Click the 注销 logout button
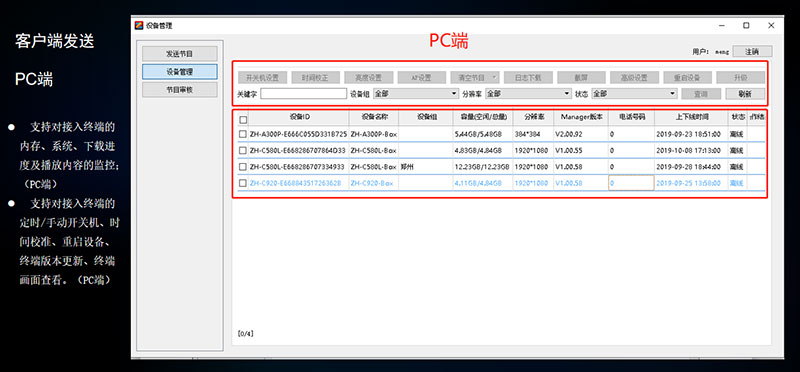The height and width of the screenshot is (372, 800). [x=752, y=52]
